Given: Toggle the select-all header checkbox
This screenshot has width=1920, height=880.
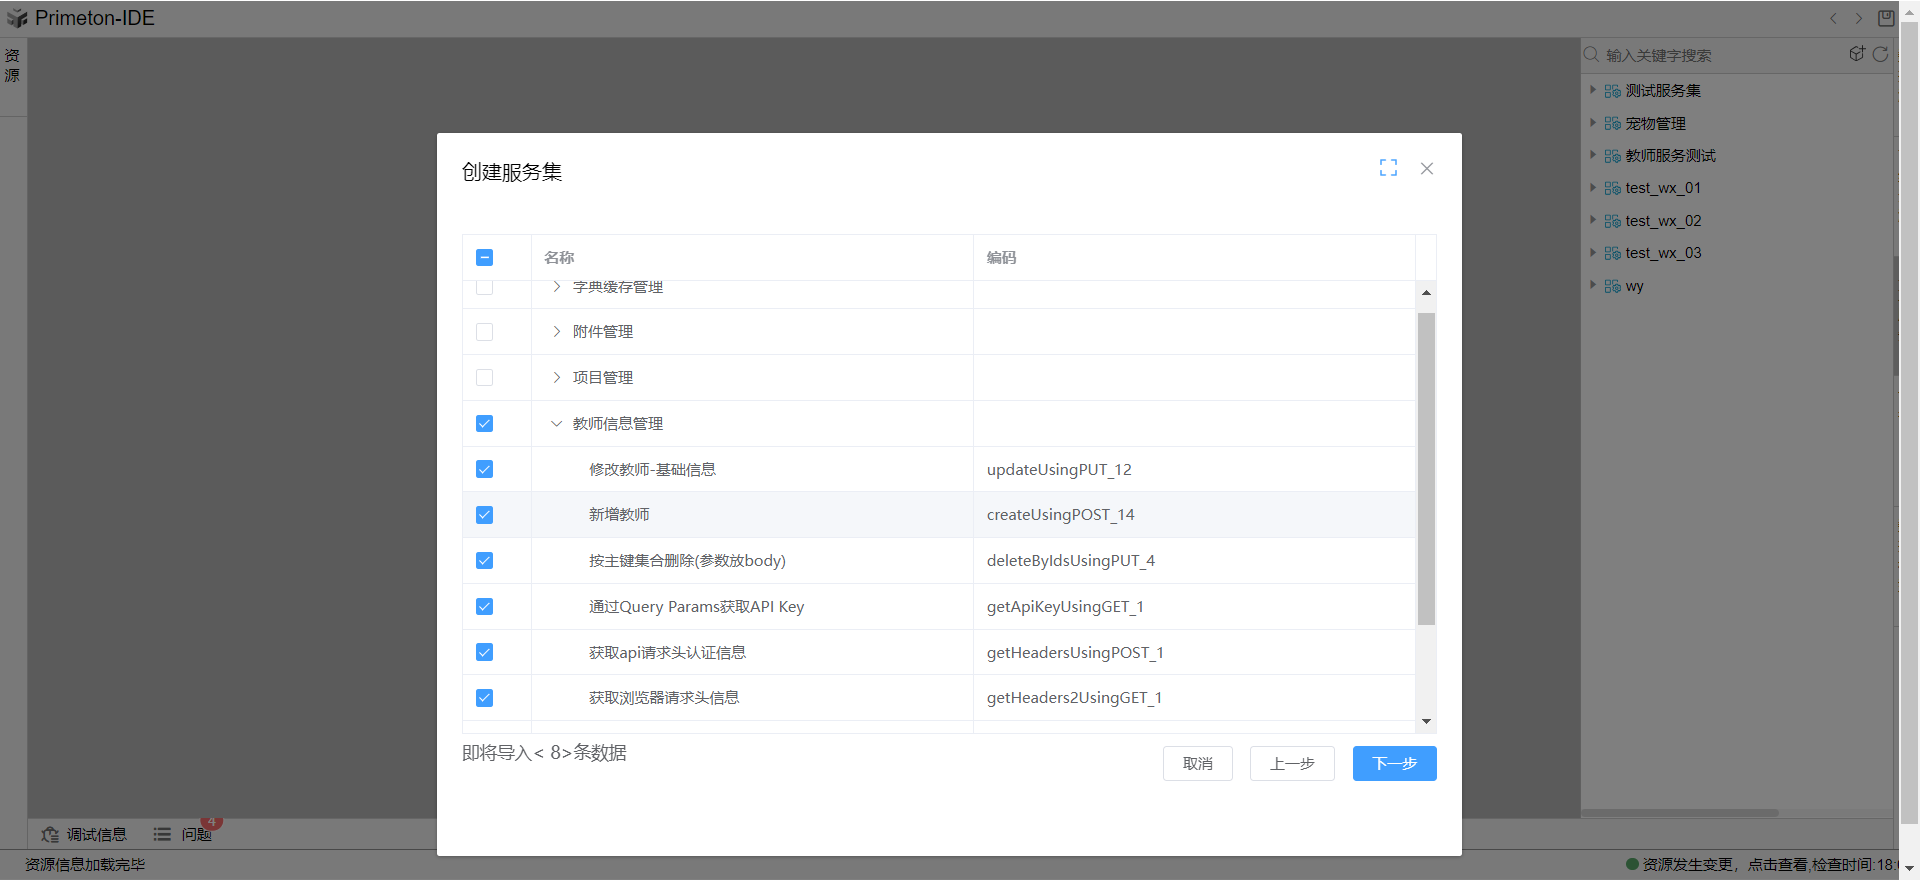Looking at the screenshot, I should click(x=485, y=258).
